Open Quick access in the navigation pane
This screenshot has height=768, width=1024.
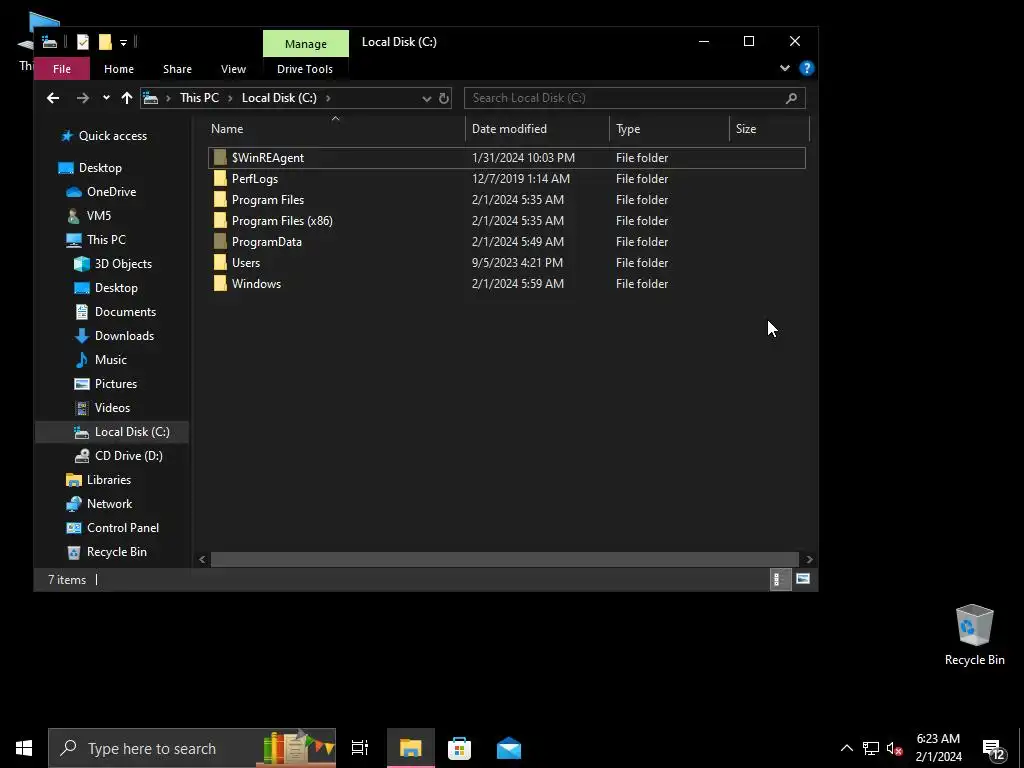[112, 136]
